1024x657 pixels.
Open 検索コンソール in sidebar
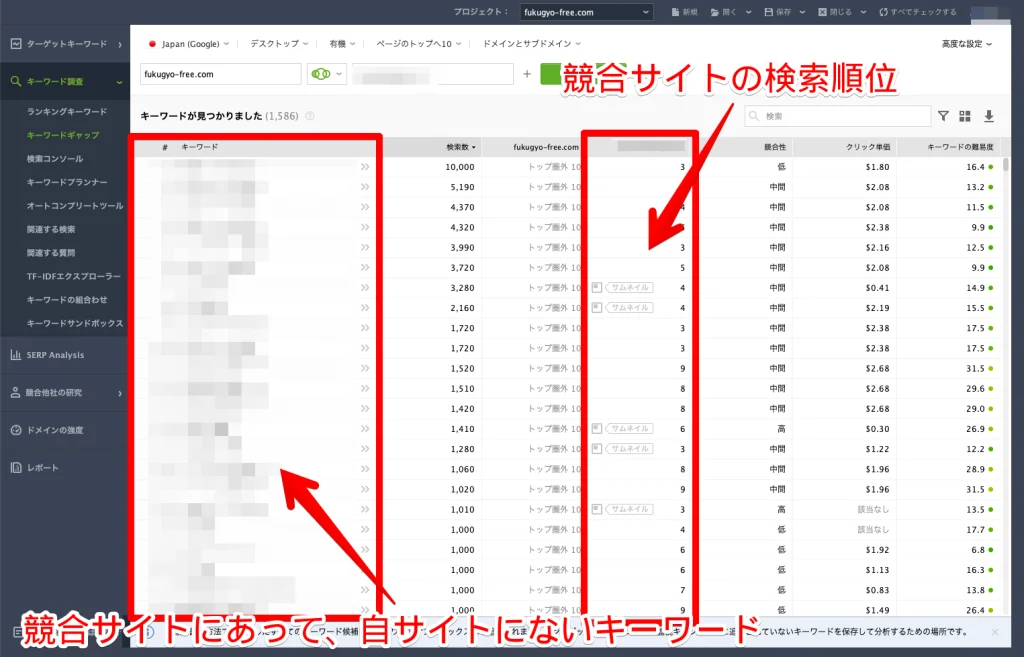55,159
